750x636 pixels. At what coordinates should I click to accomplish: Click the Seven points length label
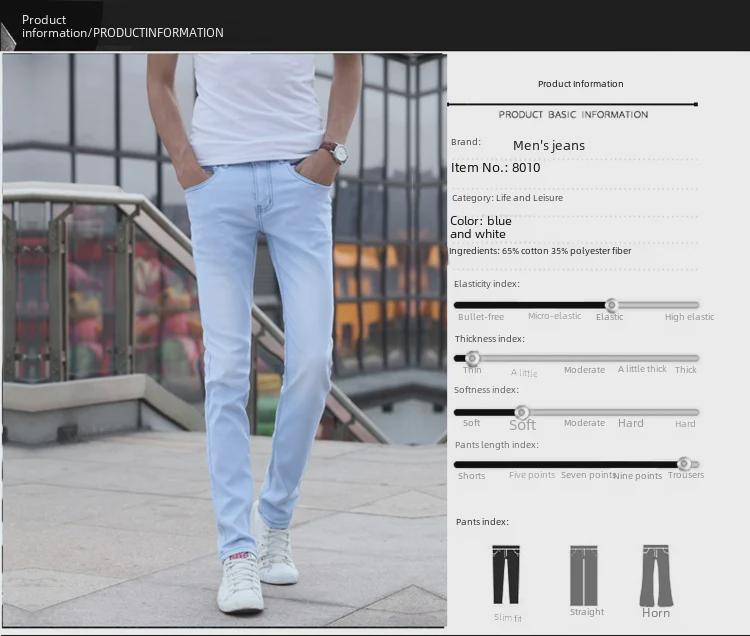(586, 475)
